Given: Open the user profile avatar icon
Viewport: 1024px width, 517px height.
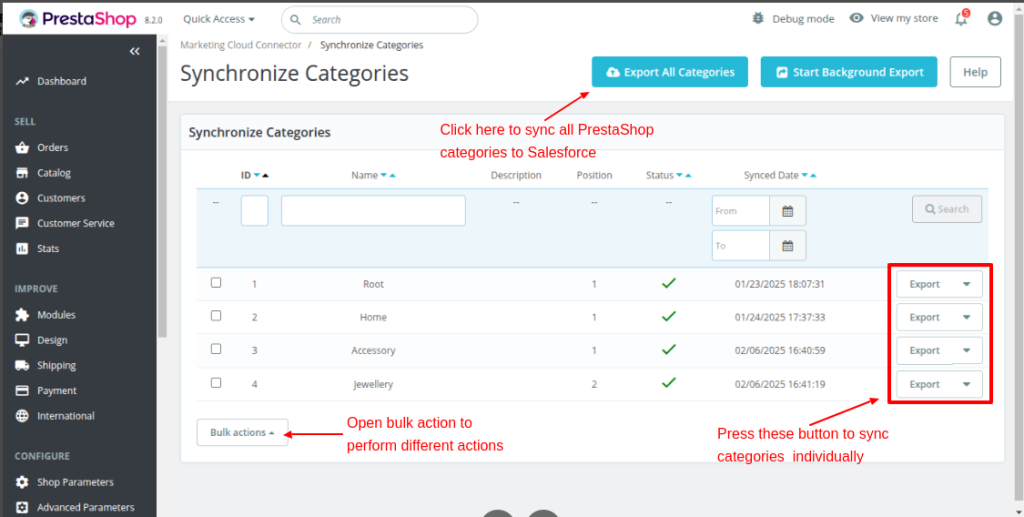Looking at the screenshot, I should [995, 18].
